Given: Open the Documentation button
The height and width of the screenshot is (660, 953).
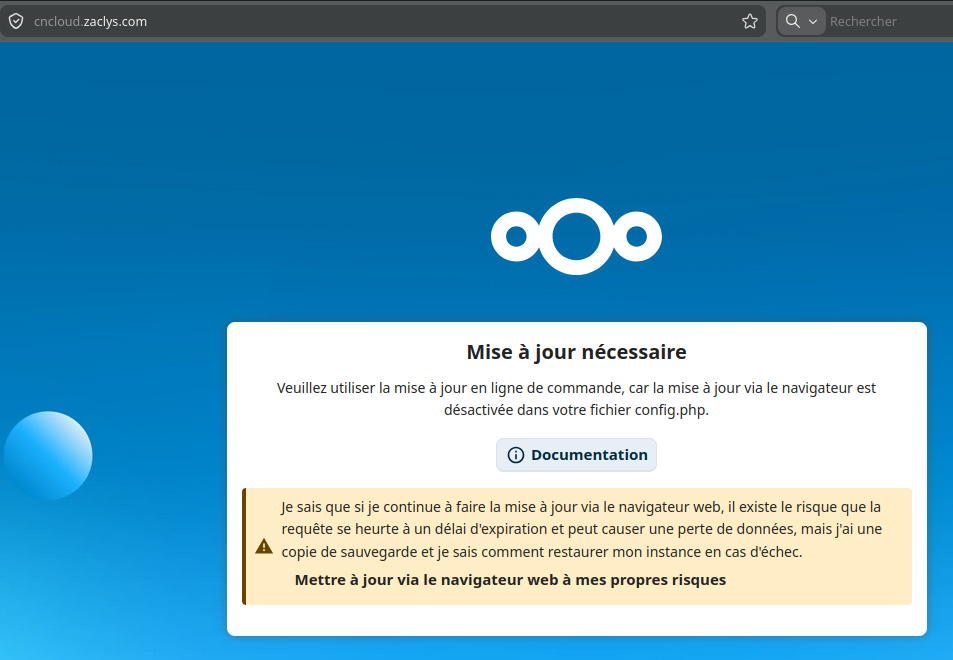Looking at the screenshot, I should tap(576, 455).
